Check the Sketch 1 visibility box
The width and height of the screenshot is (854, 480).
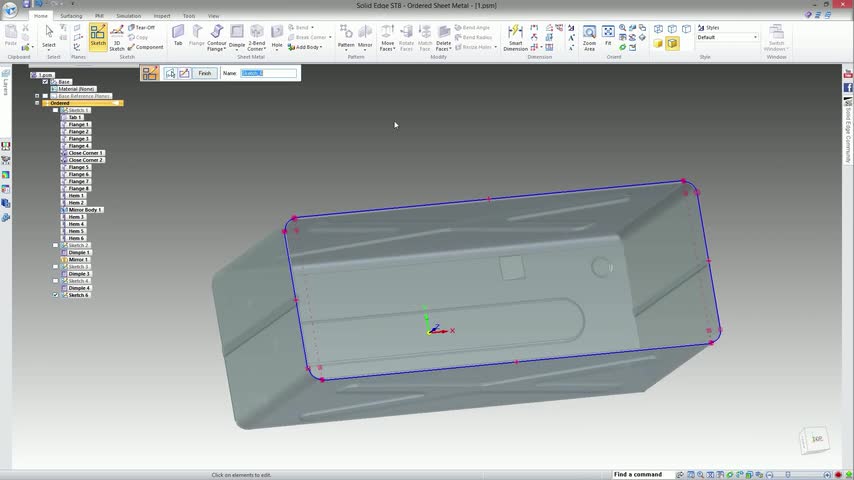coord(56,110)
